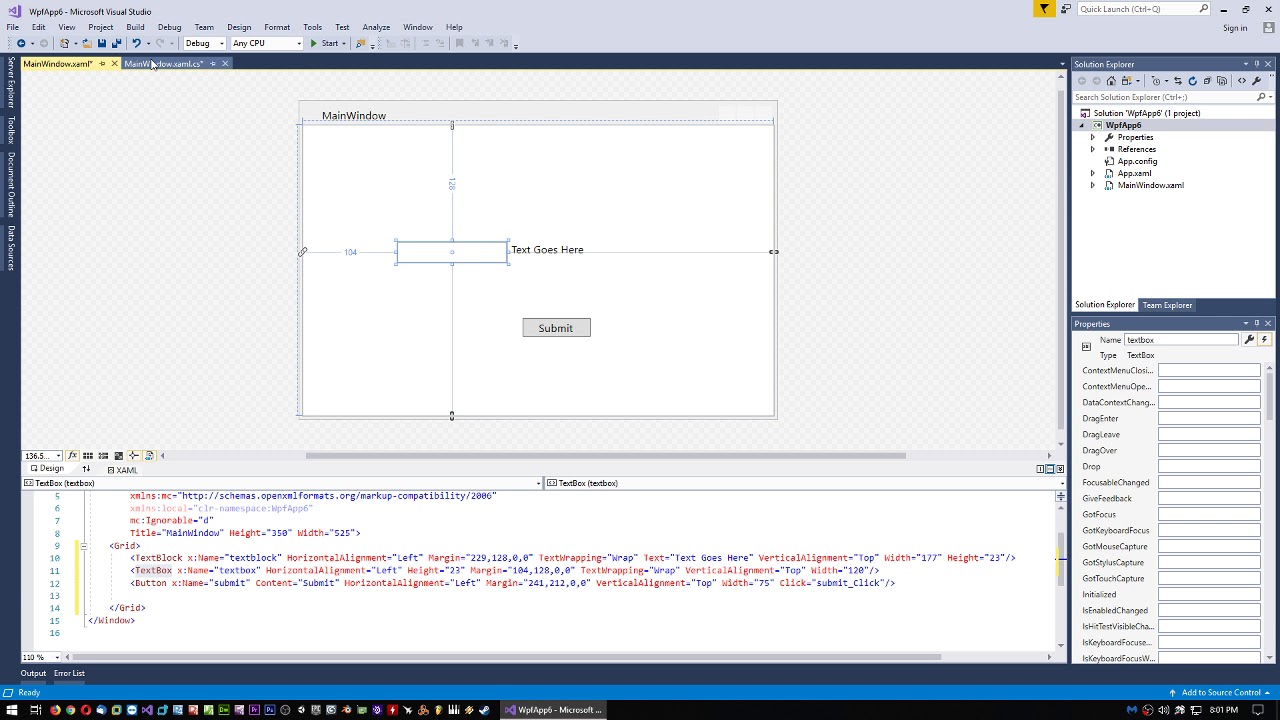Open the Debug configuration dropdown
The width and height of the screenshot is (1280, 720).
(x=204, y=43)
